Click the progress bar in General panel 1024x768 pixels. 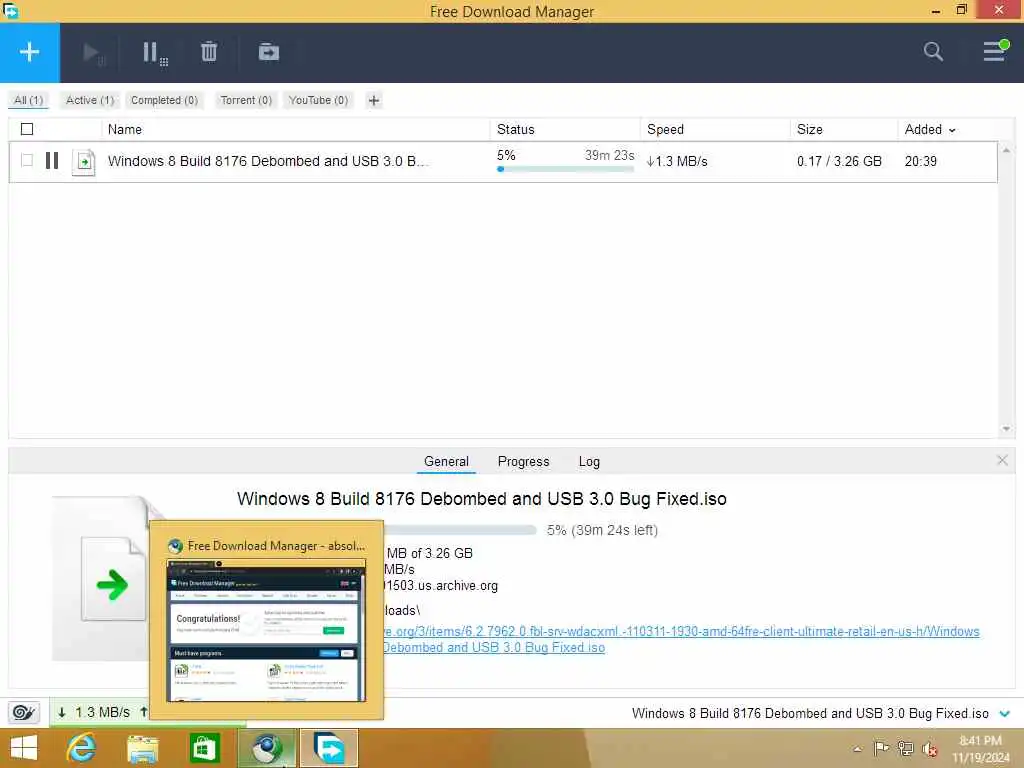(x=460, y=530)
